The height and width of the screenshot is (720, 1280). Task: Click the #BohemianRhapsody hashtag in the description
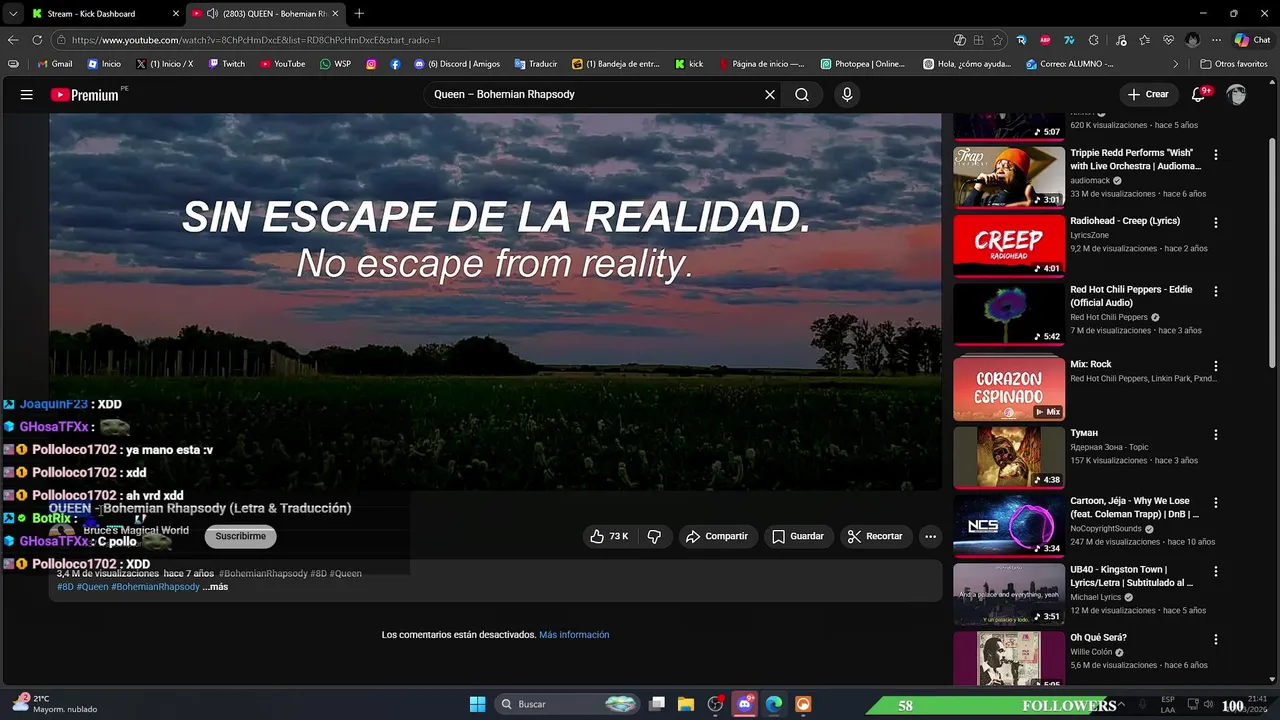pos(155,587)
